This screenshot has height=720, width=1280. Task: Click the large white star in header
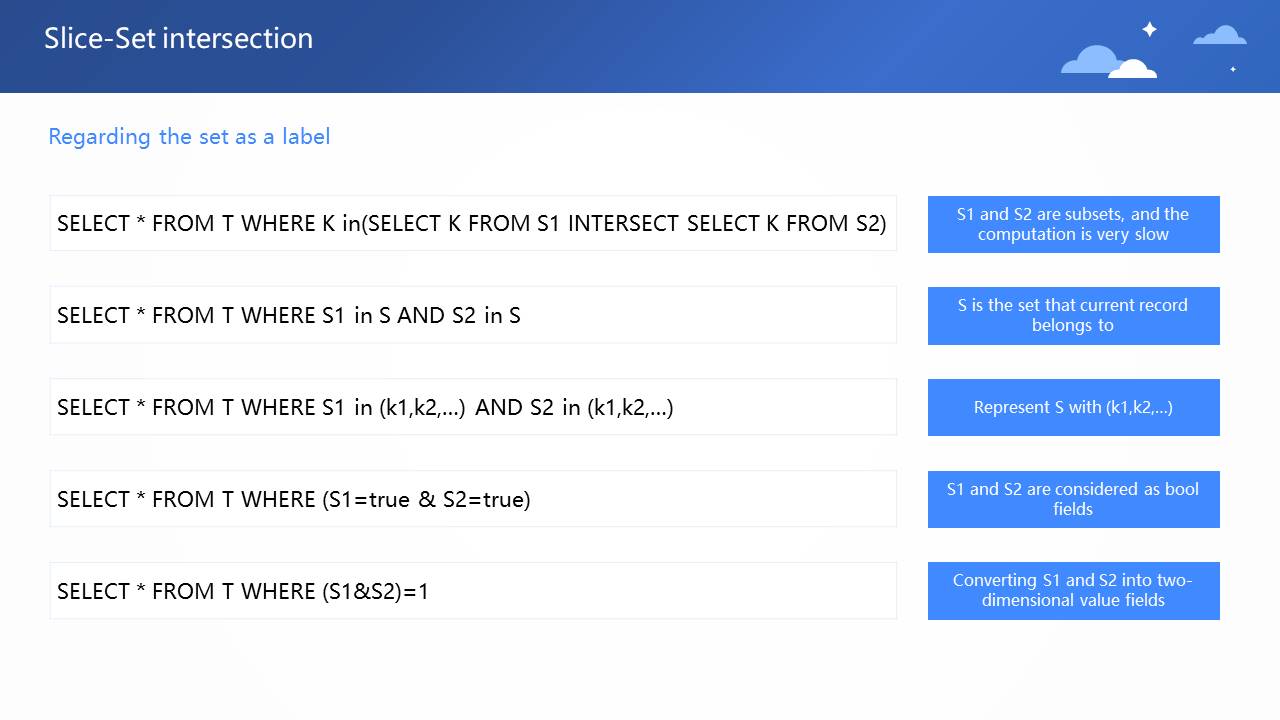click(x=1149, y=29)
